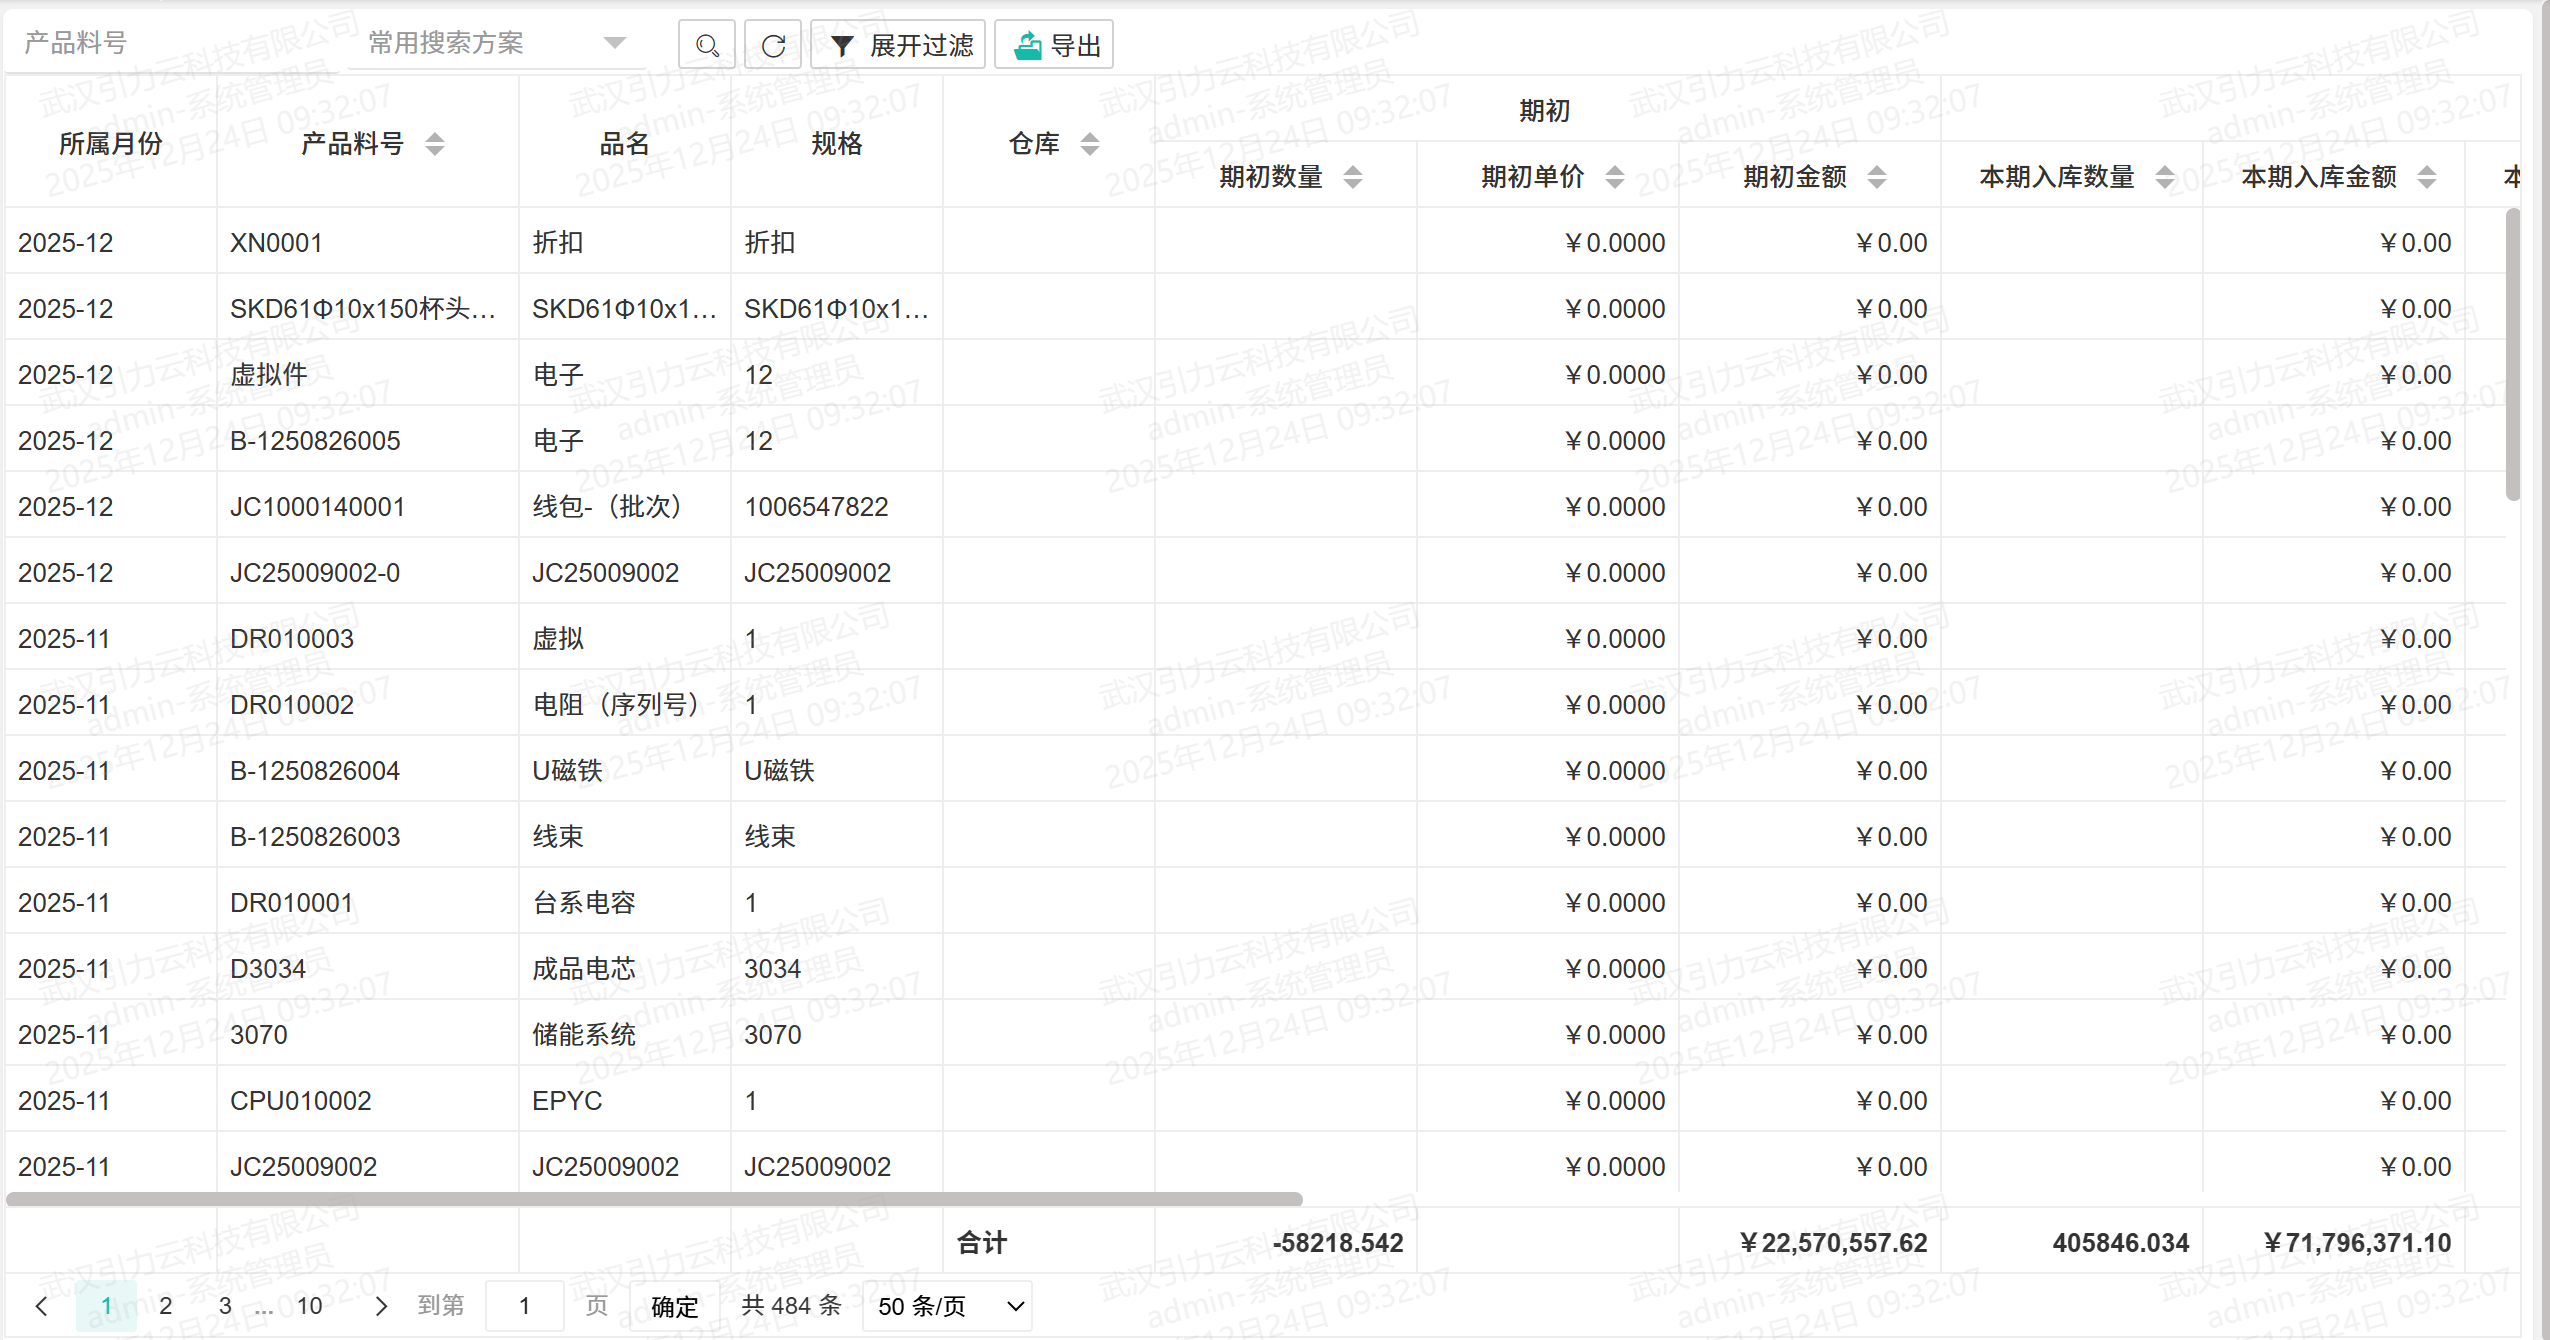Click the 导出 export button

[x=1054, y=45]
